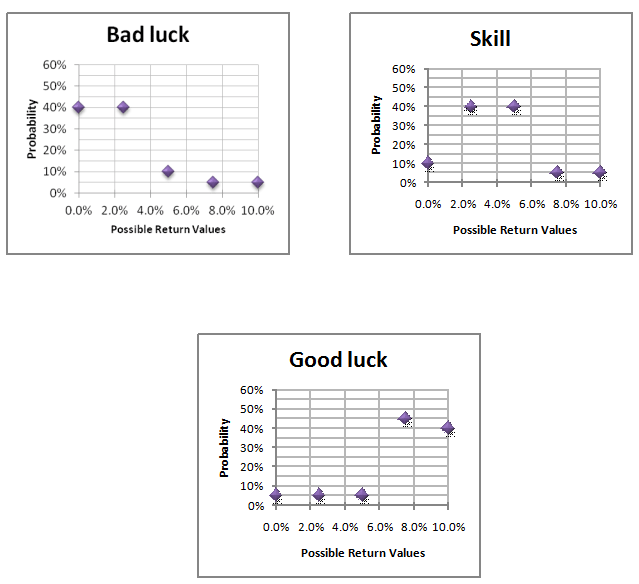The image size is (639, 584).
Task: Click Bad luck marker at 2.5% return
Action: click(123, 107)
